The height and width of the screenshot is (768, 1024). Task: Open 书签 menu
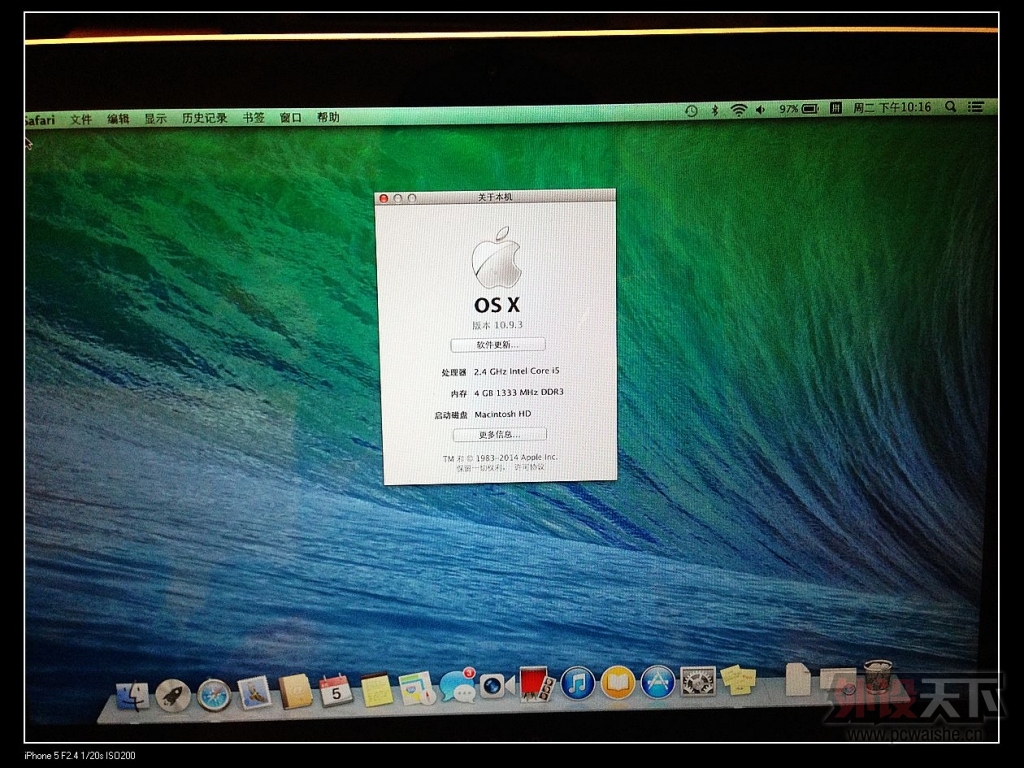[x=253, y=118]
